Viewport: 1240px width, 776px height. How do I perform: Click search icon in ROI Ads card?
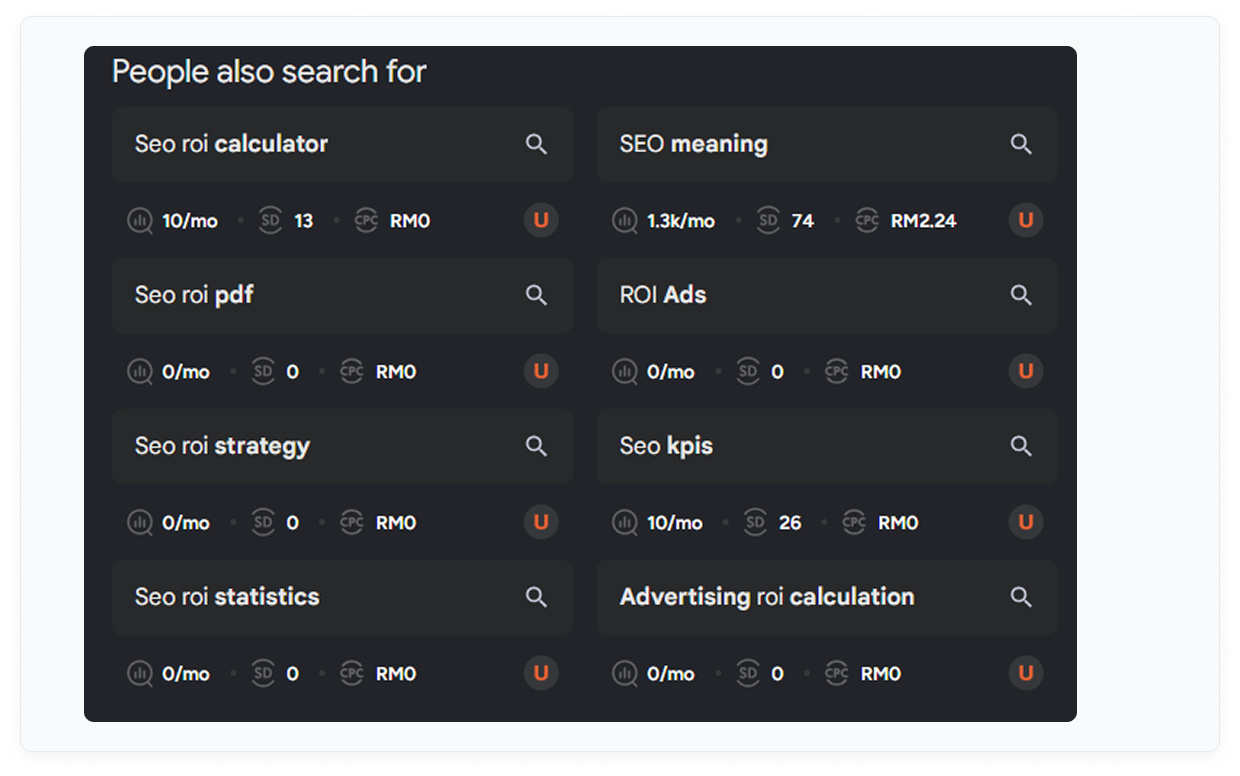pos(1021,295)
